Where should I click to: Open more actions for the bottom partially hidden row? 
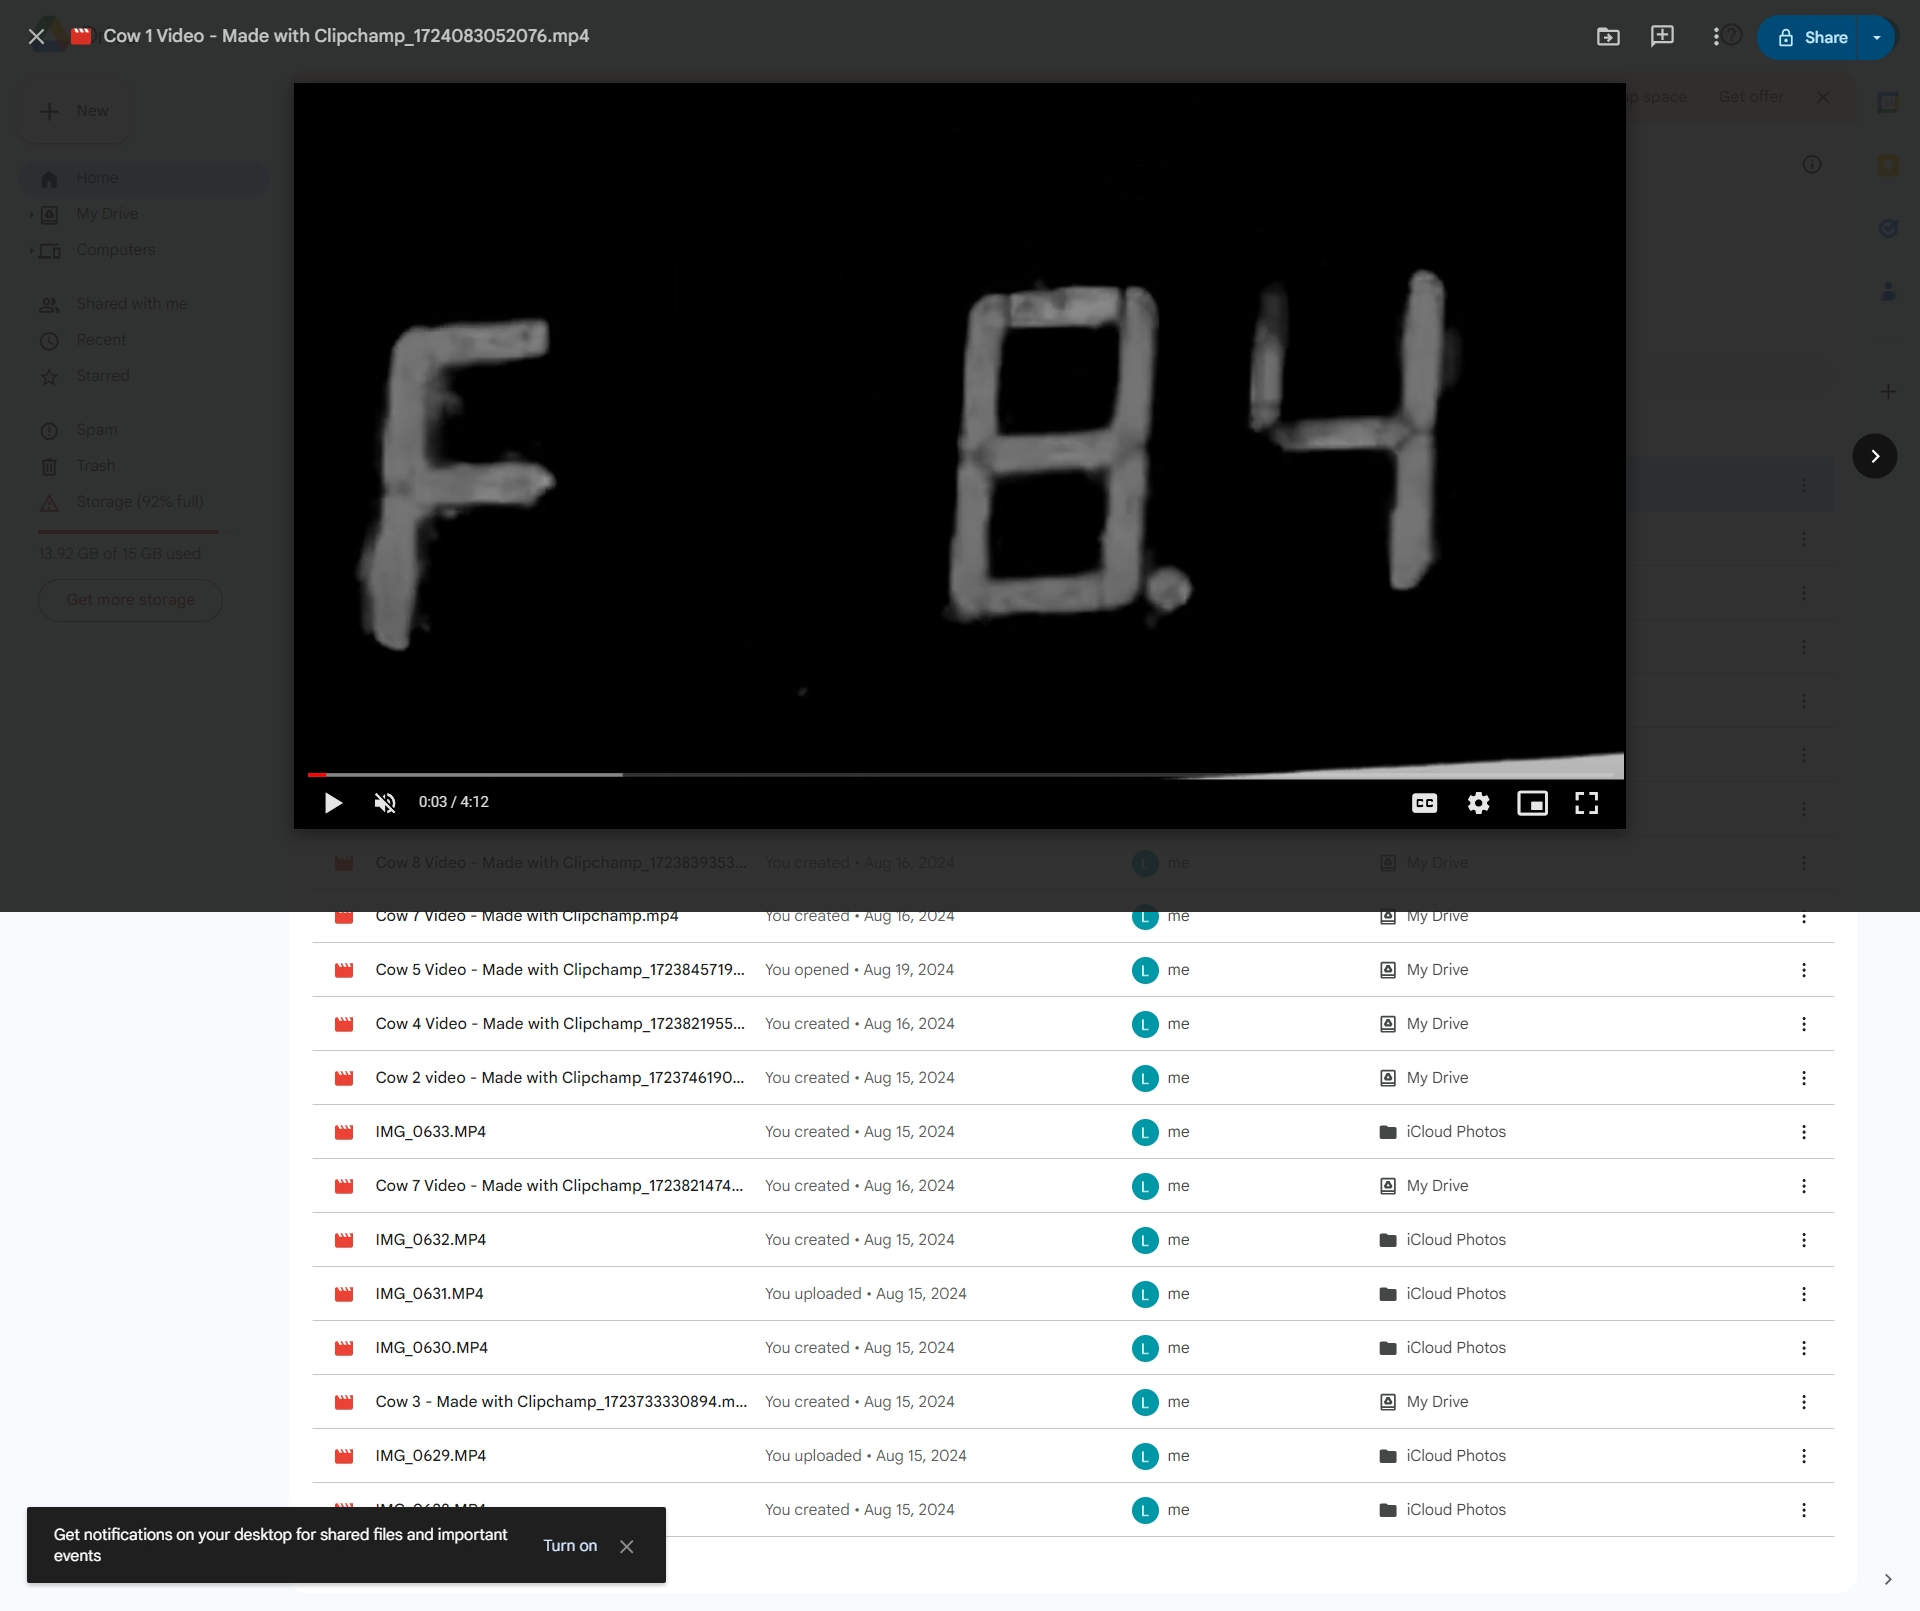point(1804,1510)
